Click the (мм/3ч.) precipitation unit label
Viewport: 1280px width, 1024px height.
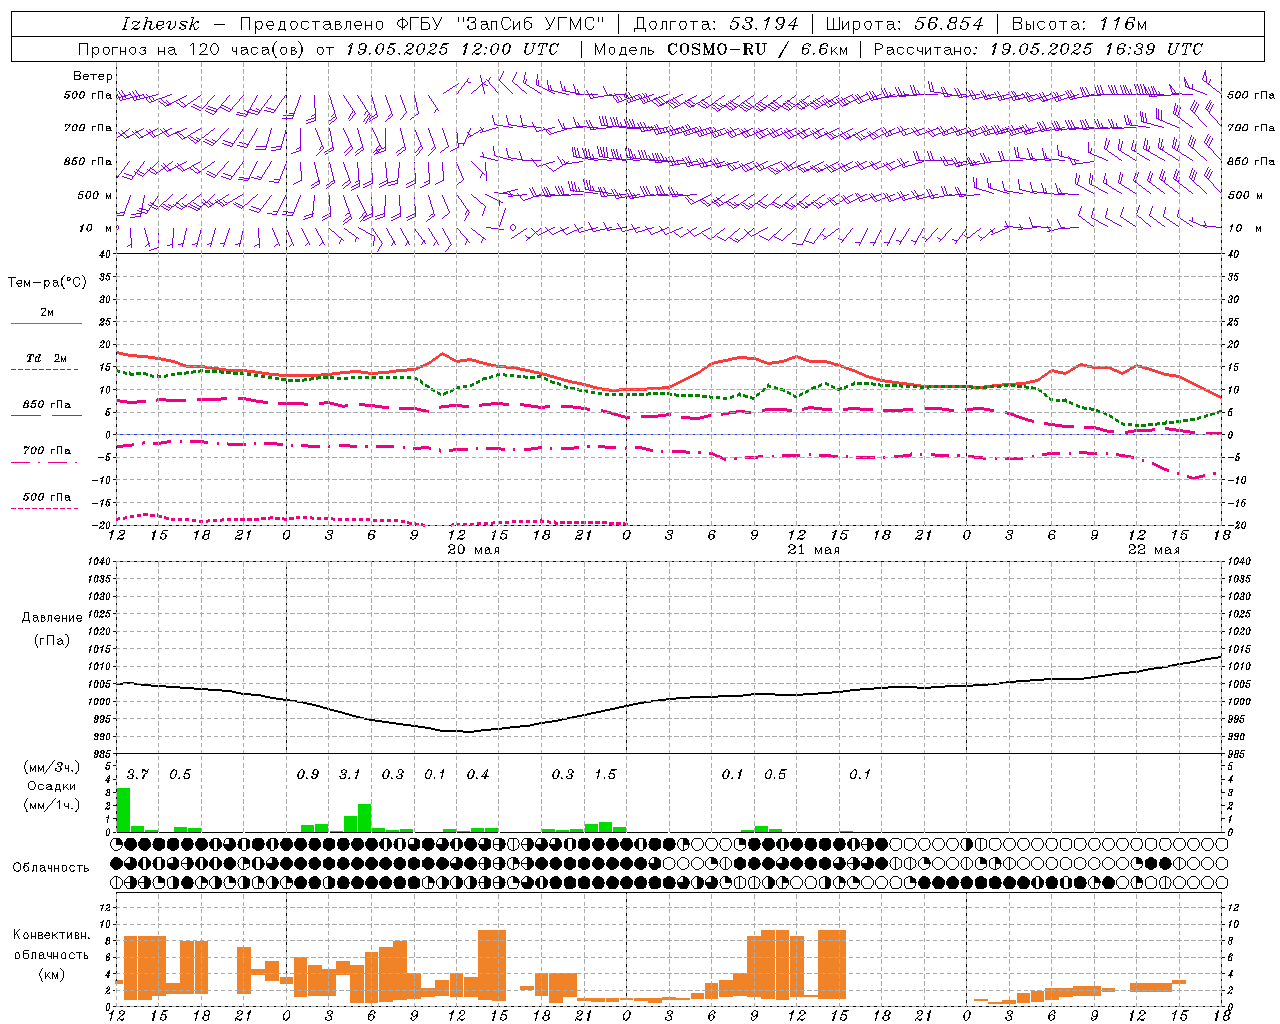click(51, 768)
